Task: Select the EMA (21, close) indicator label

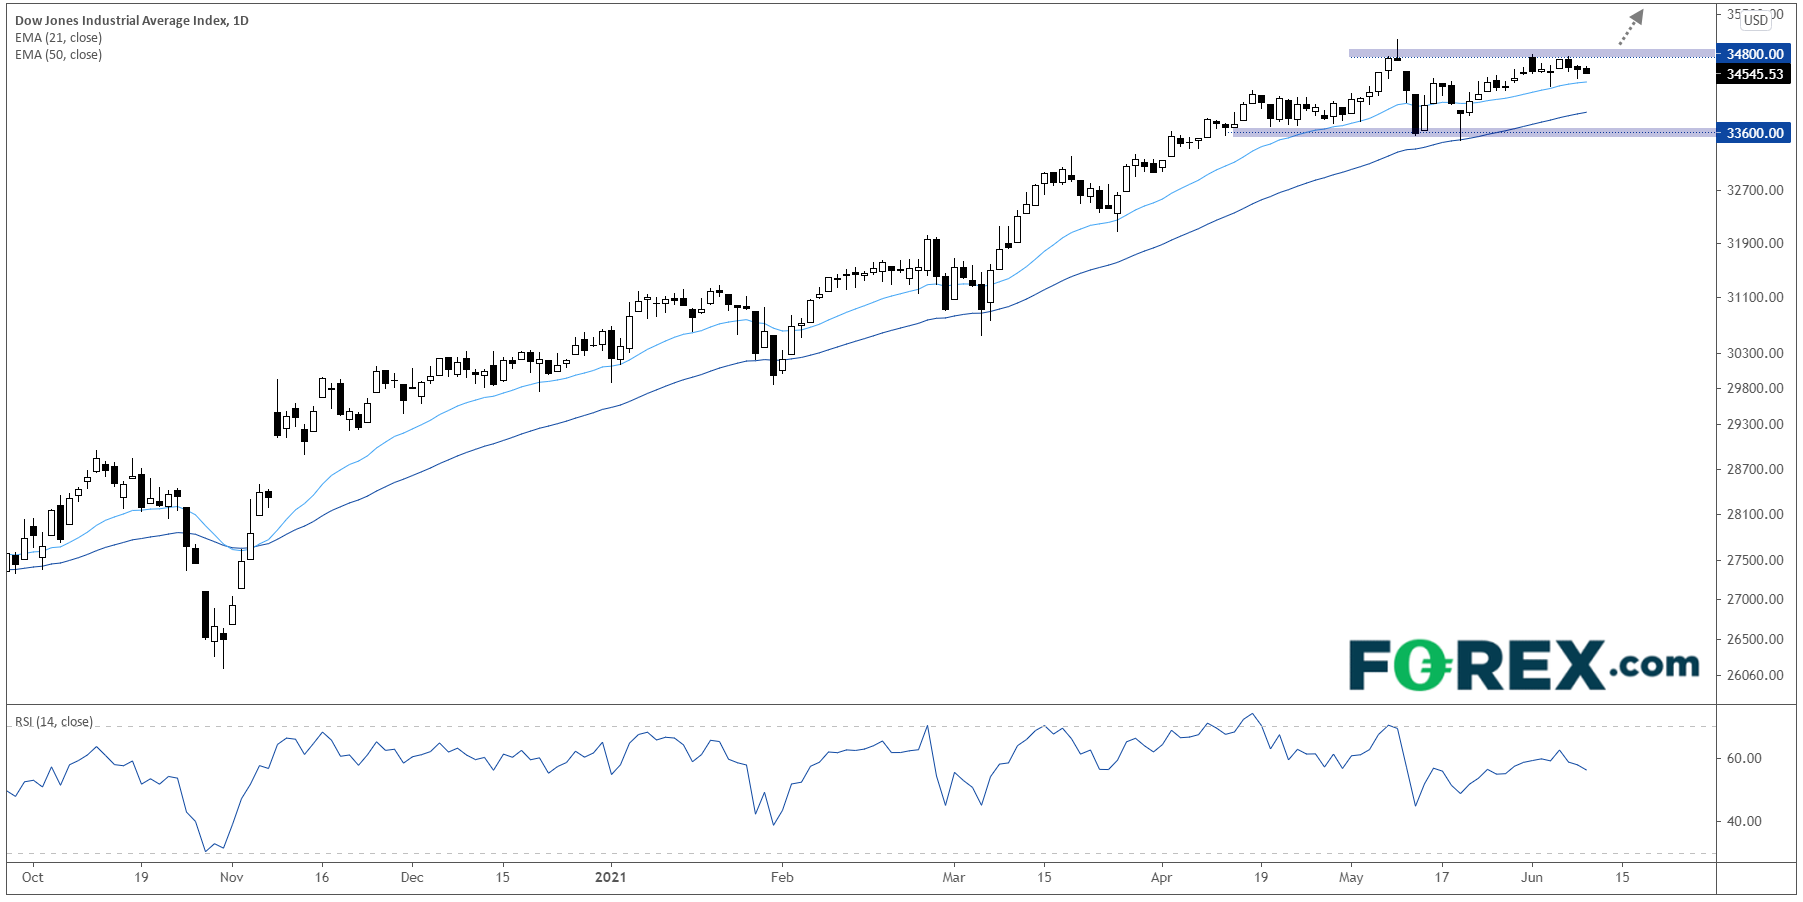Action: click(58, 38)
